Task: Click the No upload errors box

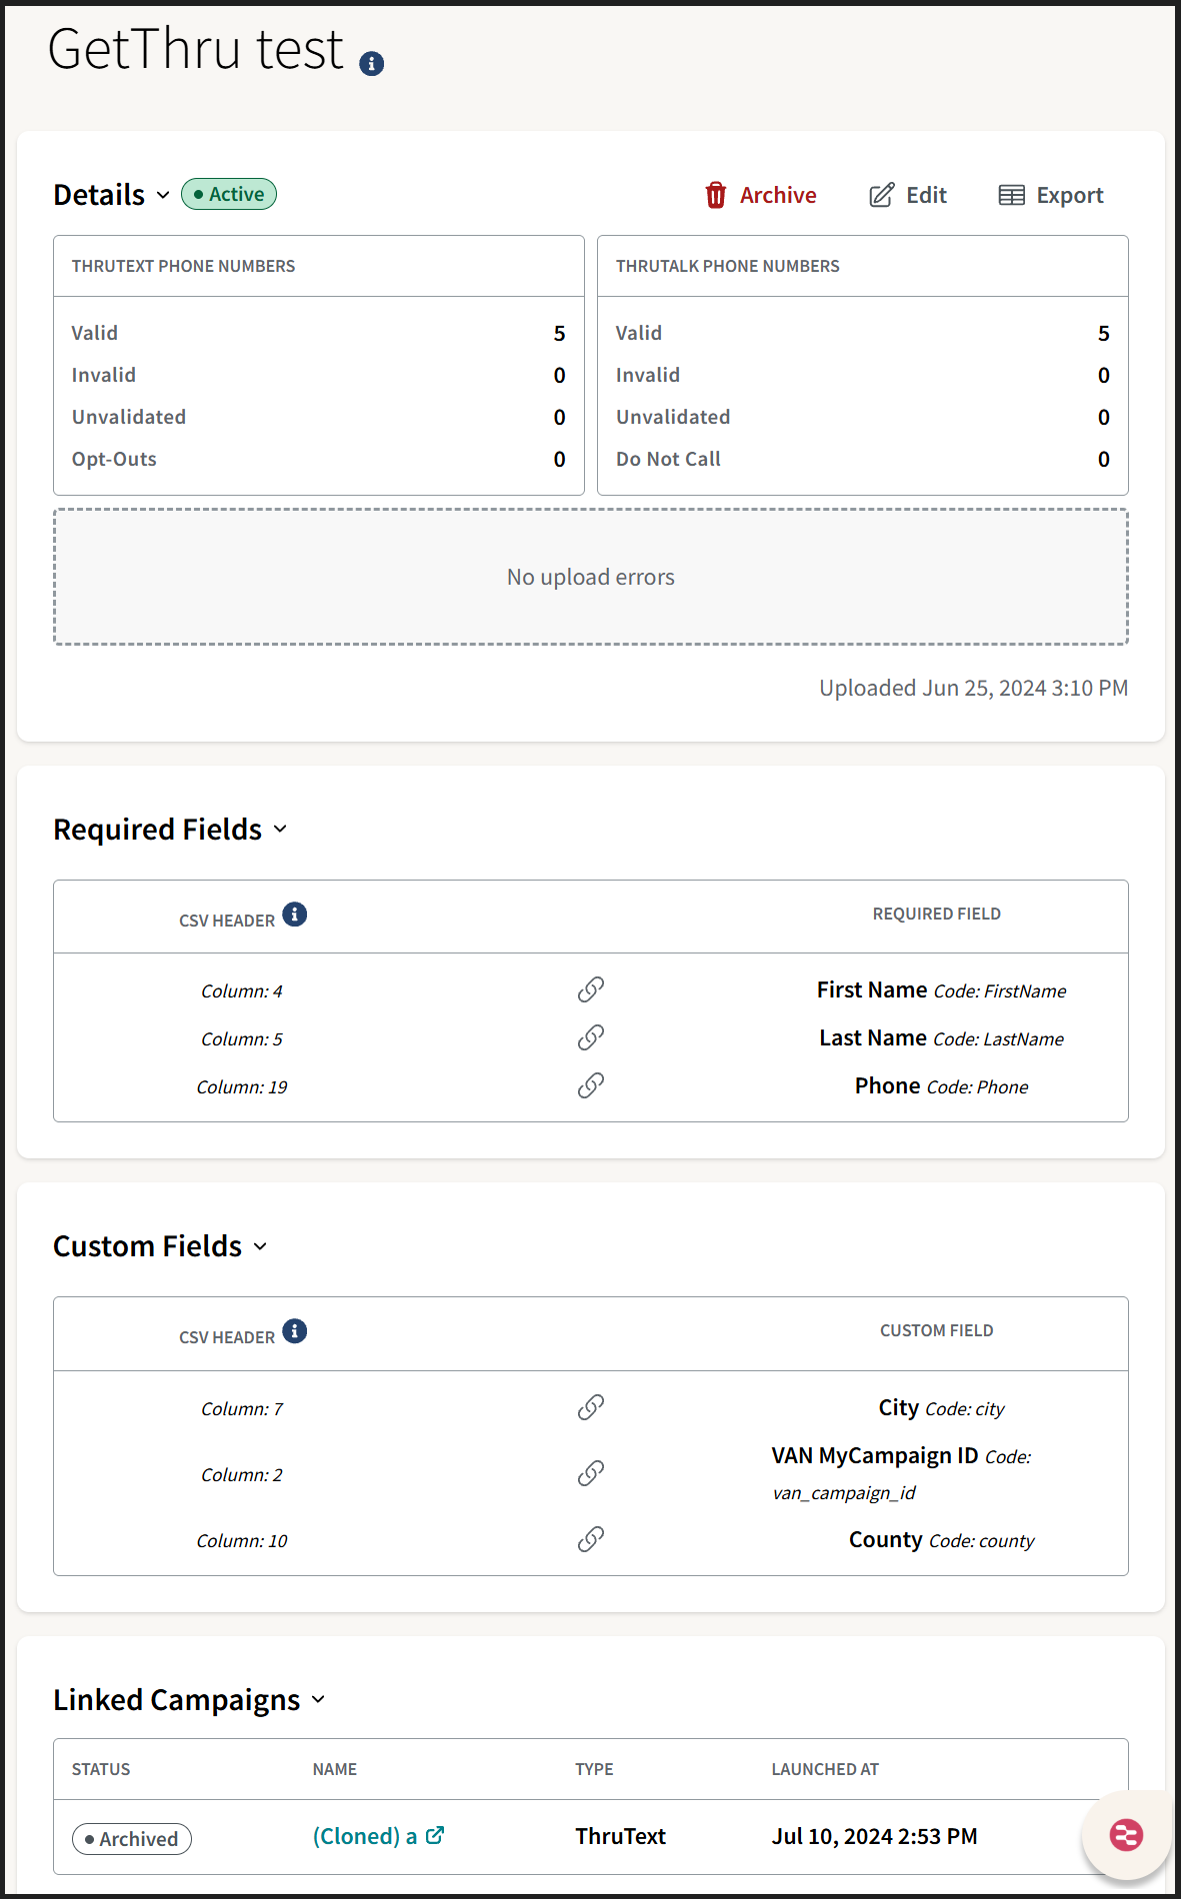Action: coord(591,577)
